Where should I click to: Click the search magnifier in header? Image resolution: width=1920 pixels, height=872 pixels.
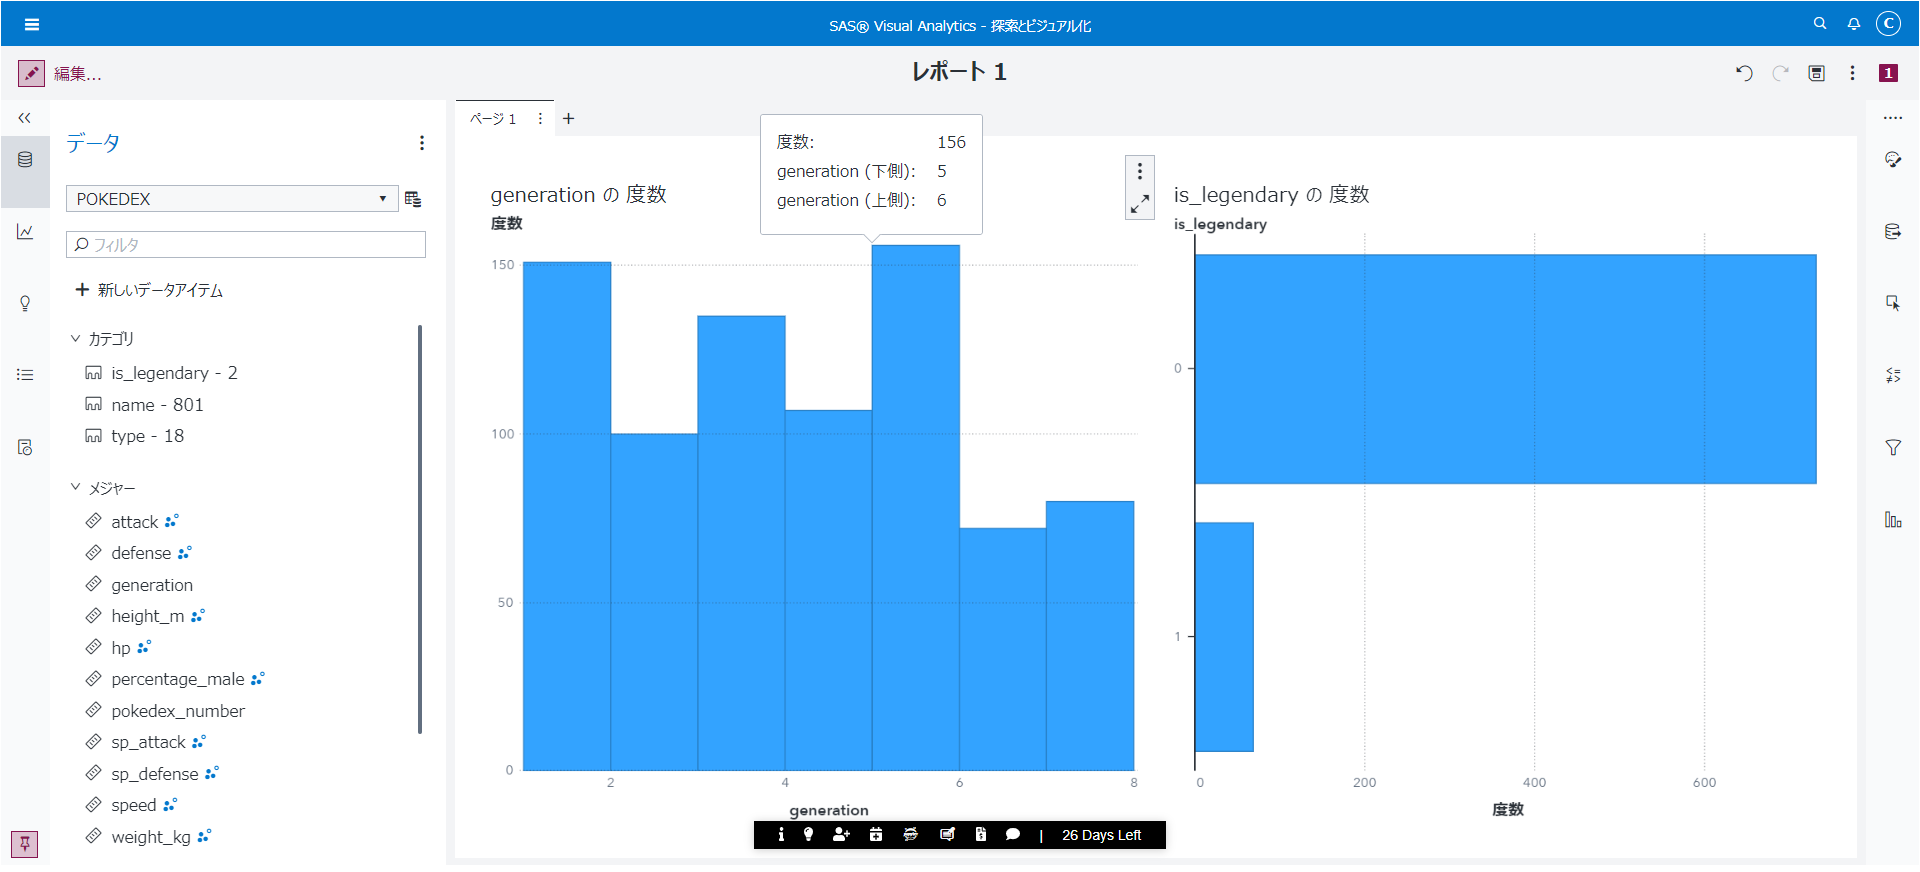tap(1820, 23)
